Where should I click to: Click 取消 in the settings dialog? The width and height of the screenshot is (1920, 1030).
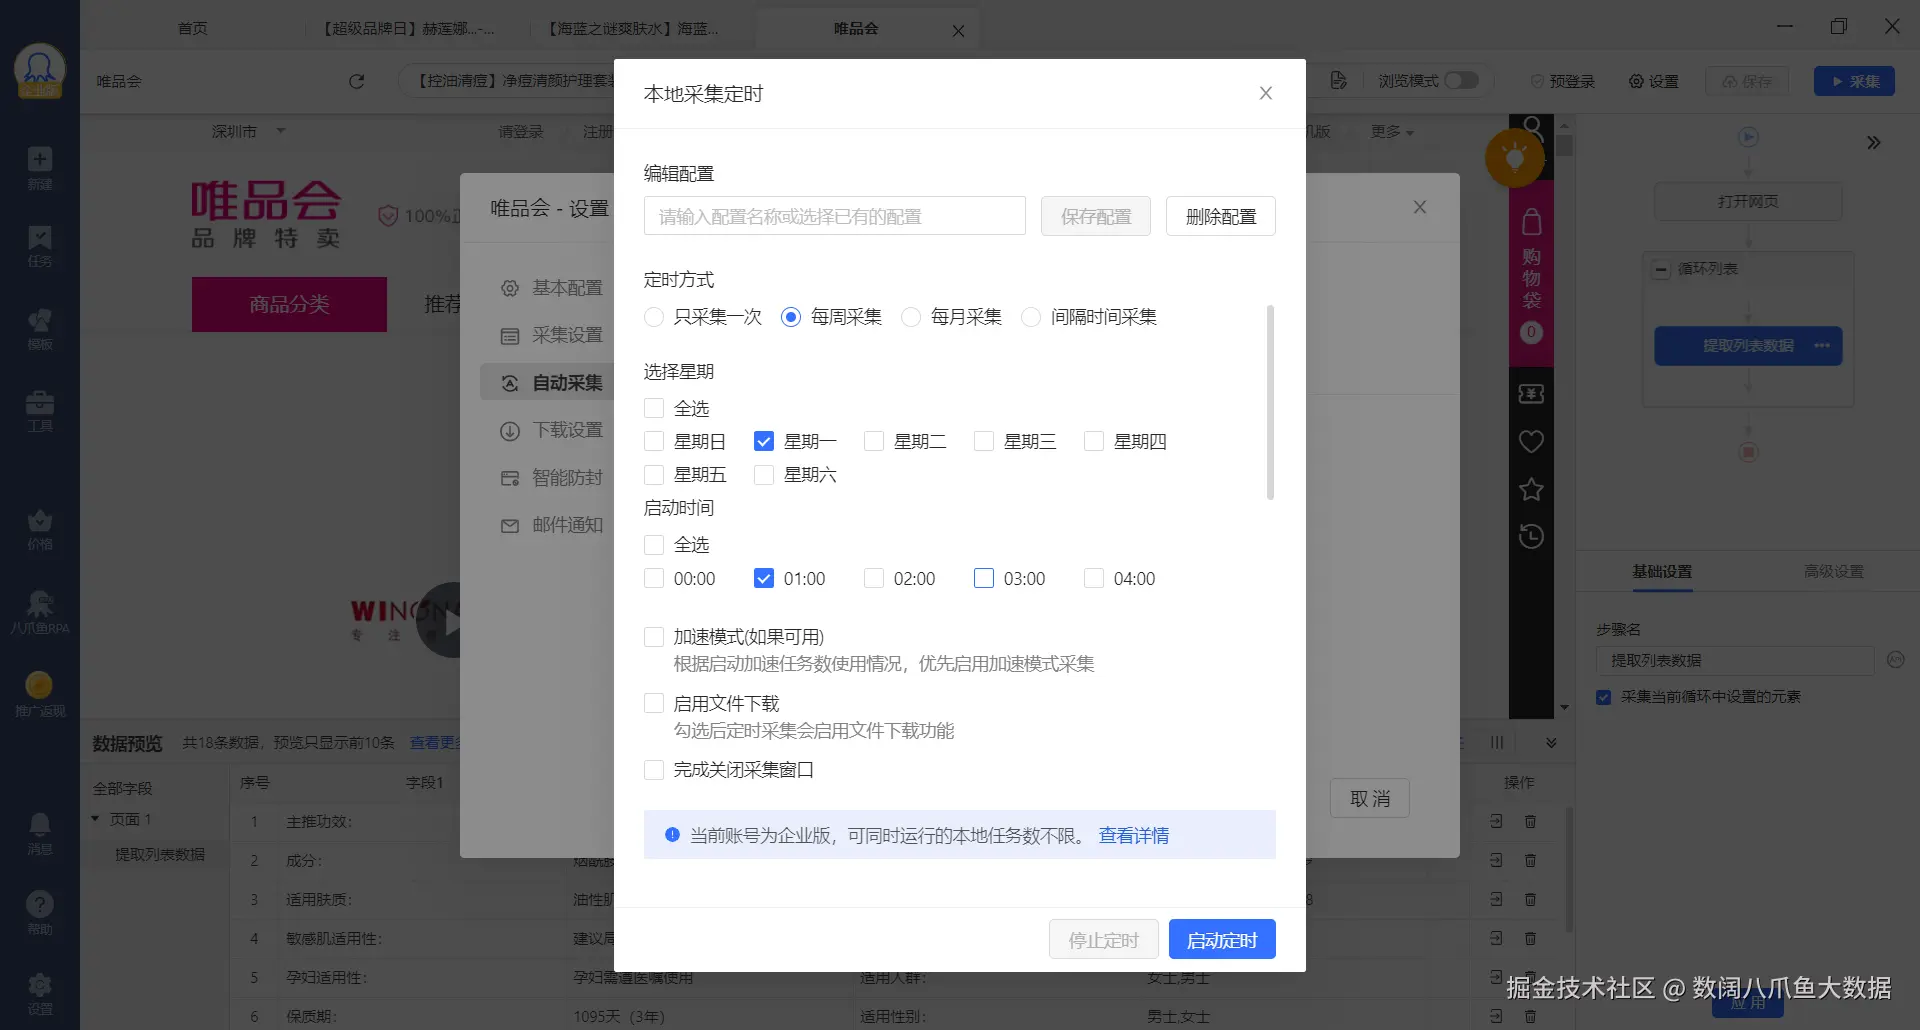point(1370,798)
